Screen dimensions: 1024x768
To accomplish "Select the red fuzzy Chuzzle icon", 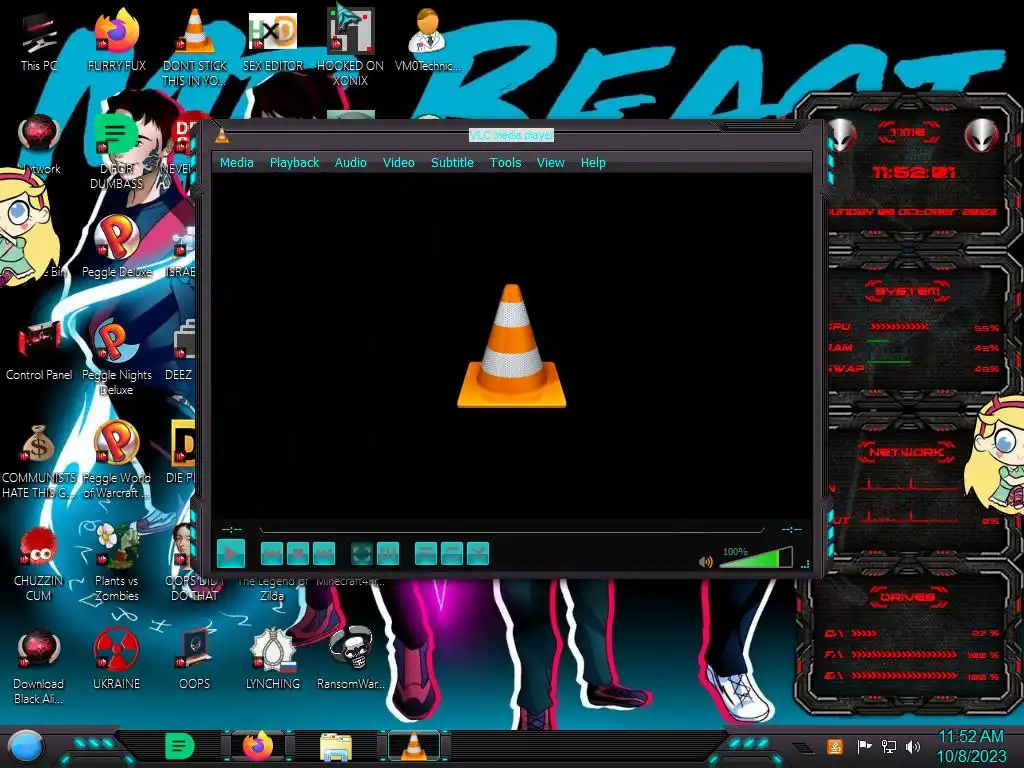I will pos(39,562).
